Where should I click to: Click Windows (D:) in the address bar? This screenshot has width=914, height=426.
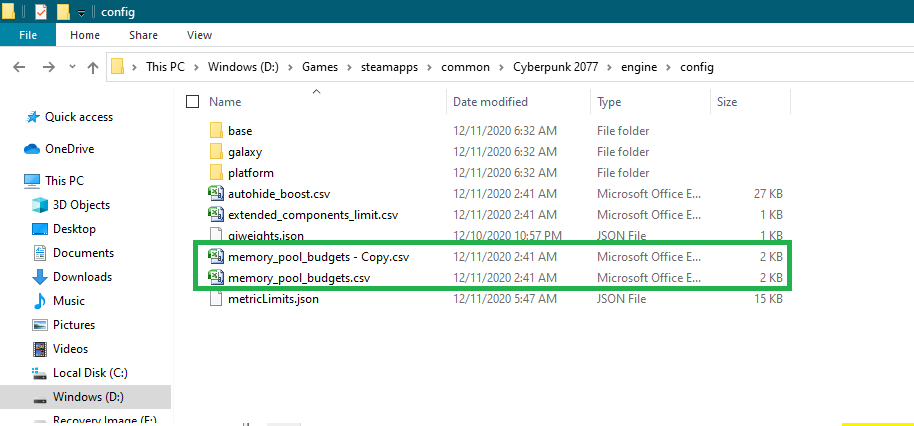(x=243, y=67)
